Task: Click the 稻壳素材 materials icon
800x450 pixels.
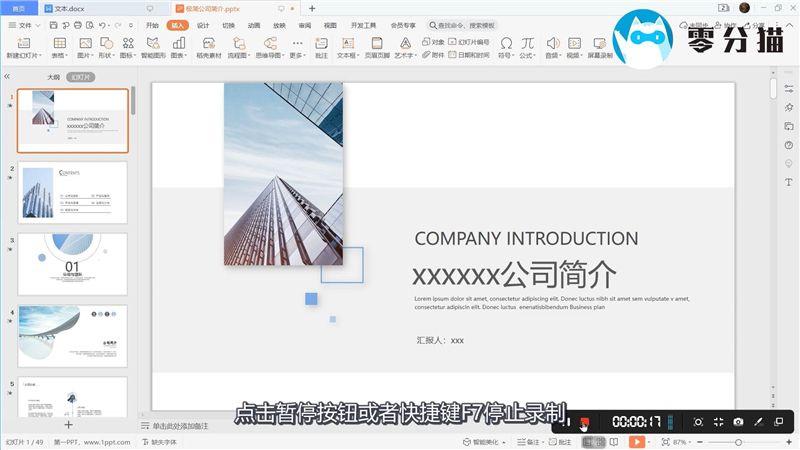Action: [x=208, y=44]
